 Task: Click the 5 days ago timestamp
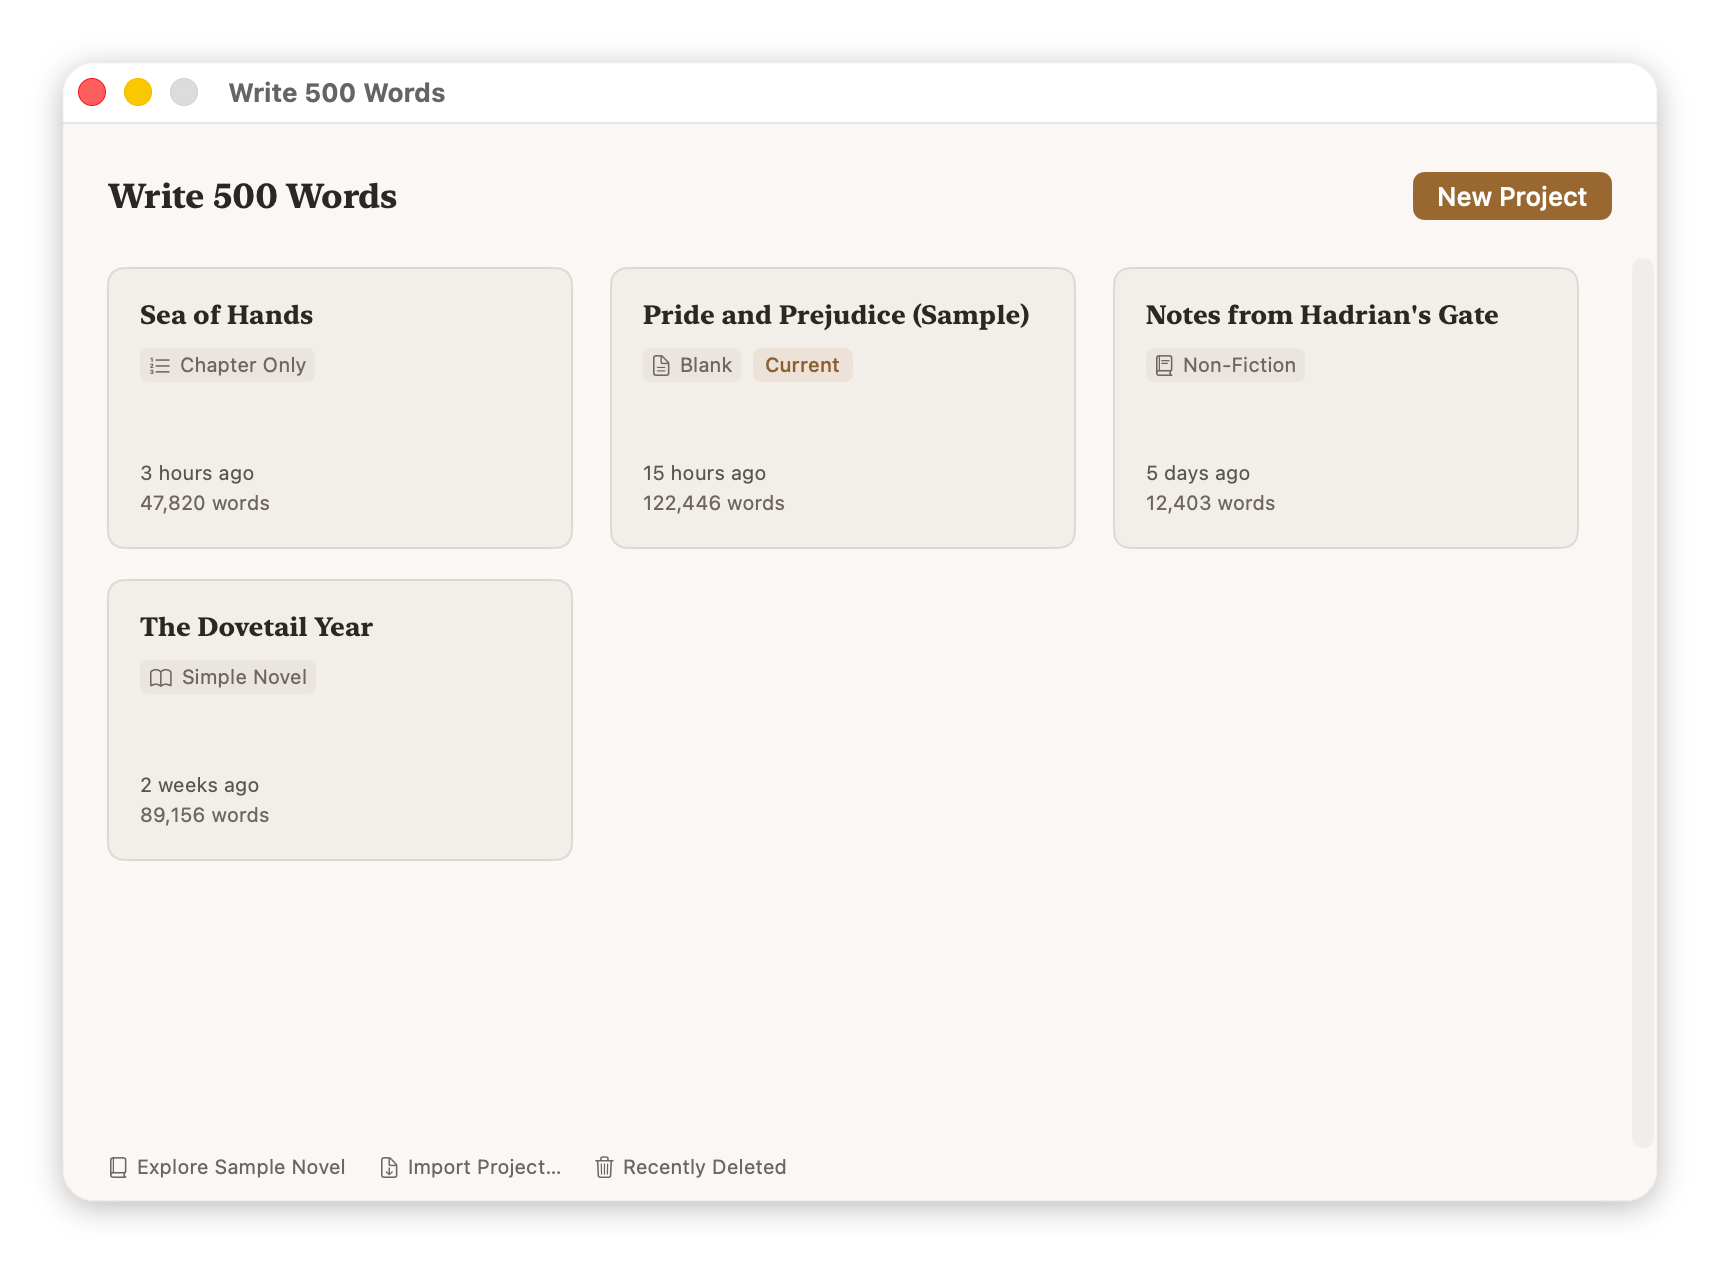1198,473
